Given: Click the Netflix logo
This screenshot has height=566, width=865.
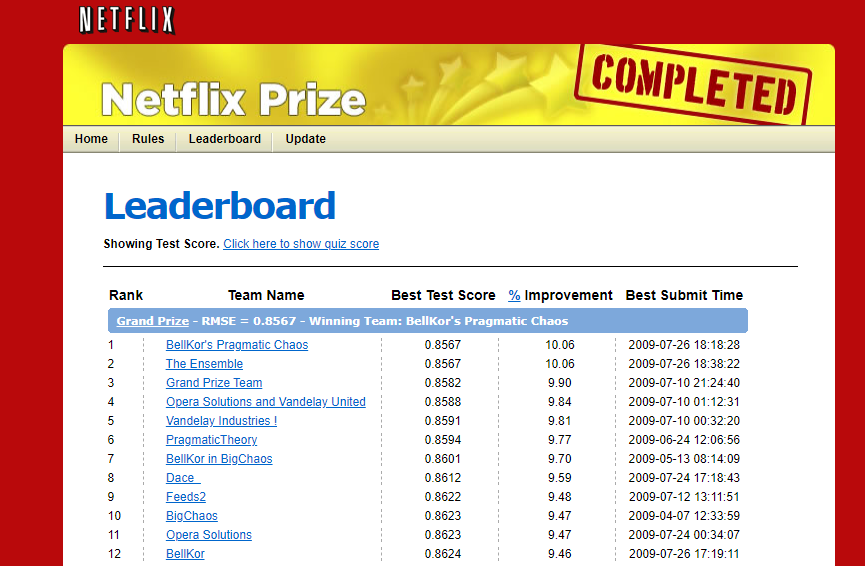Looking at the screenshot, I should (x=127, y=20).
